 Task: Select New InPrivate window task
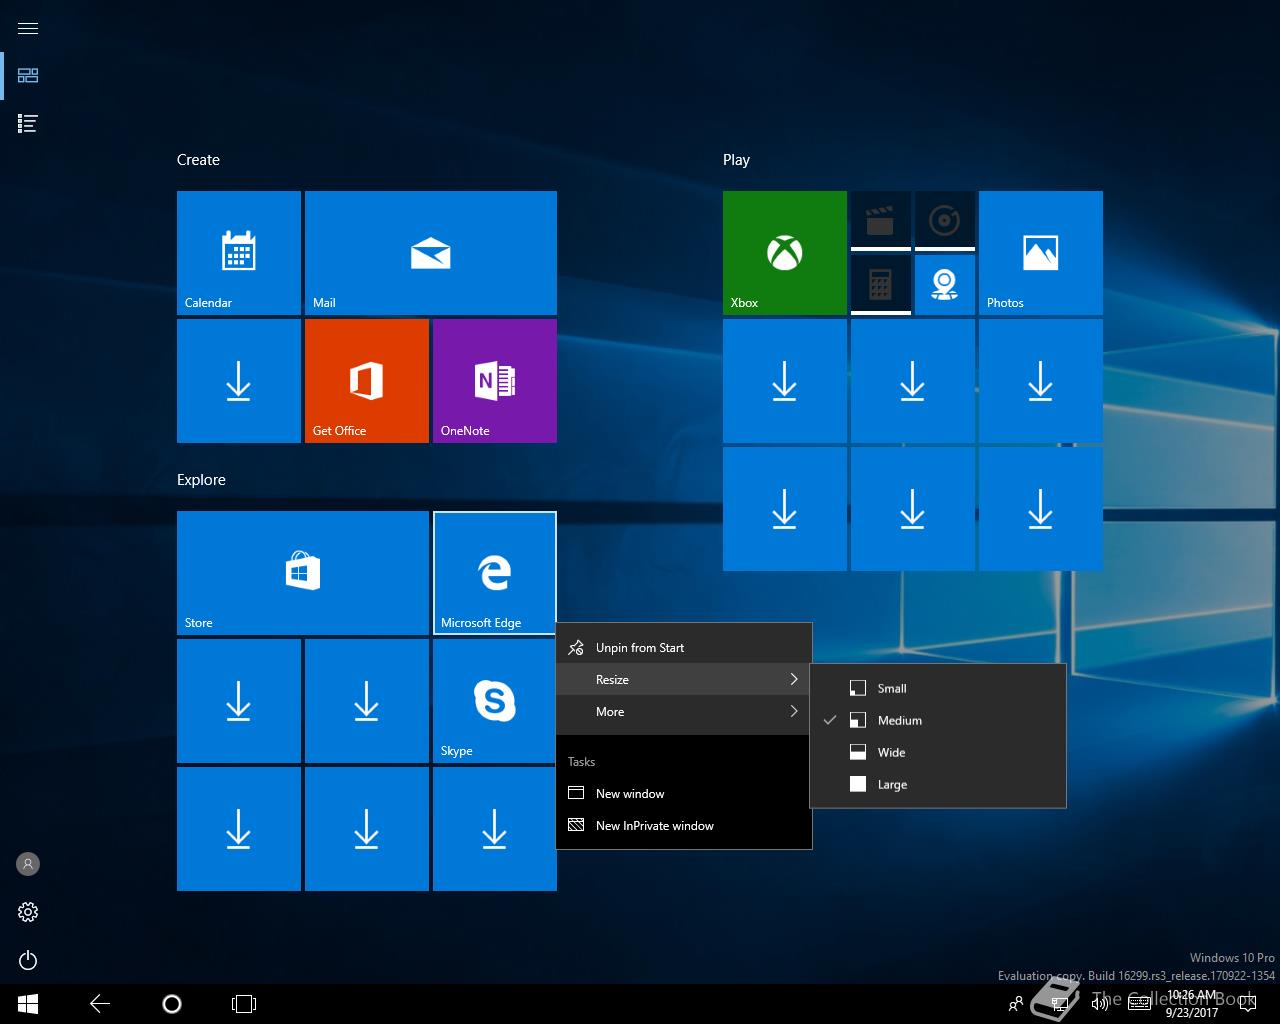684,826
